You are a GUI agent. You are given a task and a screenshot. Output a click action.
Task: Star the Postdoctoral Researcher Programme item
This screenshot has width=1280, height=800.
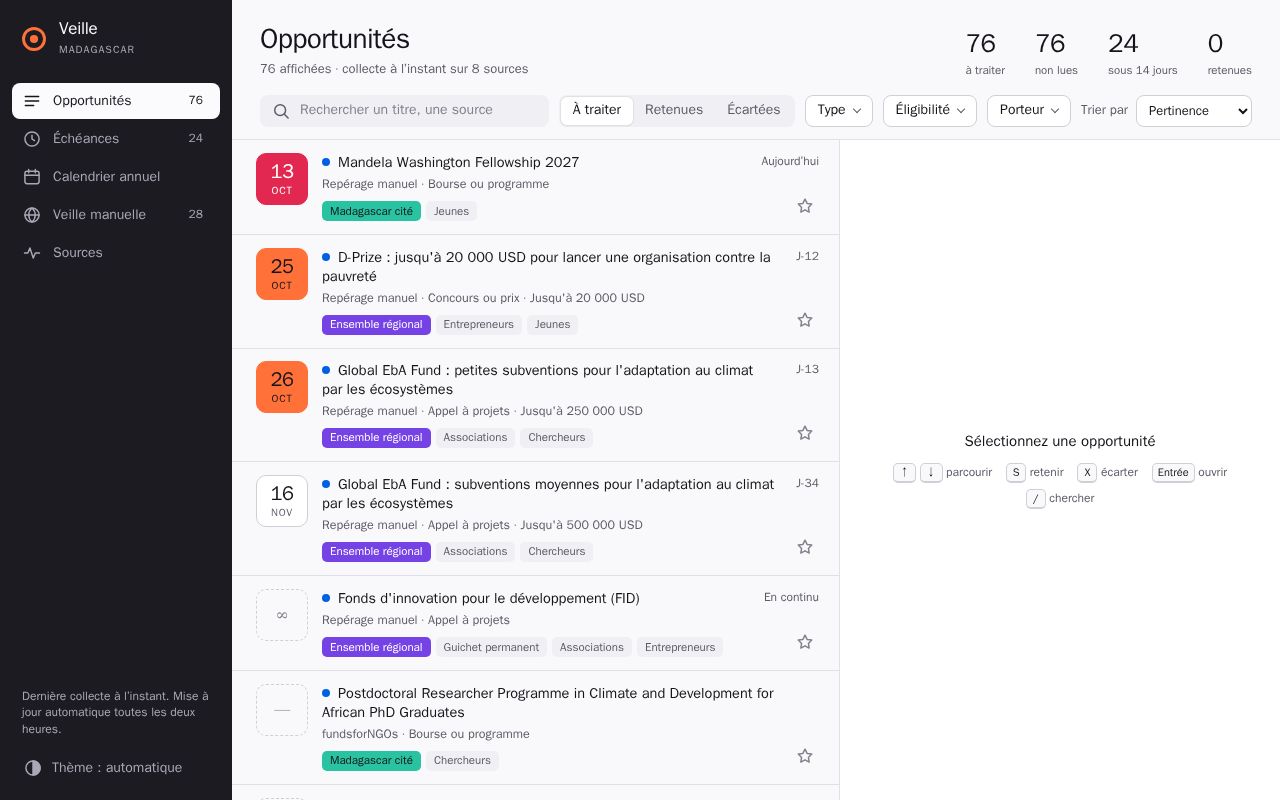click(805, 756)
